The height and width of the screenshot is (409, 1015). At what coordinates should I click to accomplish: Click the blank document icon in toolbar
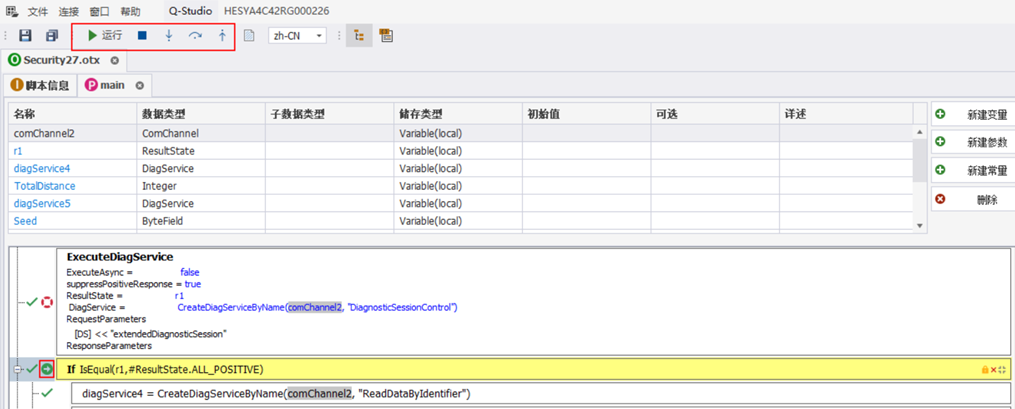click(250, 36)
